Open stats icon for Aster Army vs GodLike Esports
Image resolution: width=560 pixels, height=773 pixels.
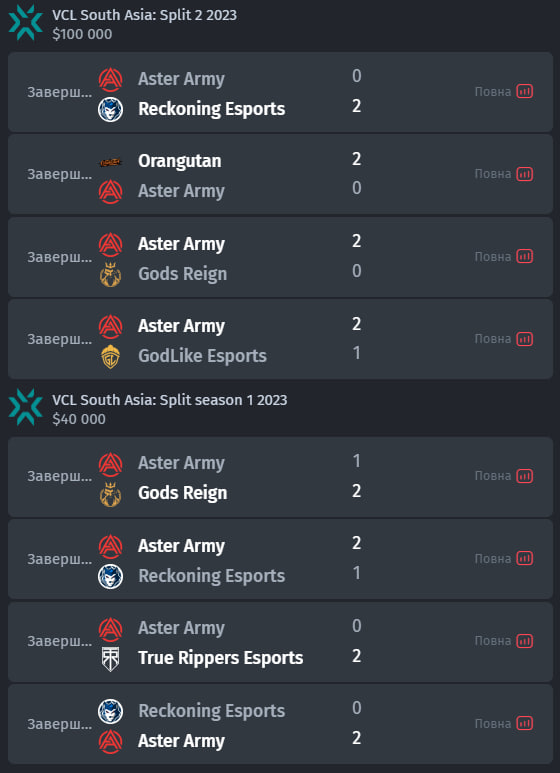click(x=525, y=339)
